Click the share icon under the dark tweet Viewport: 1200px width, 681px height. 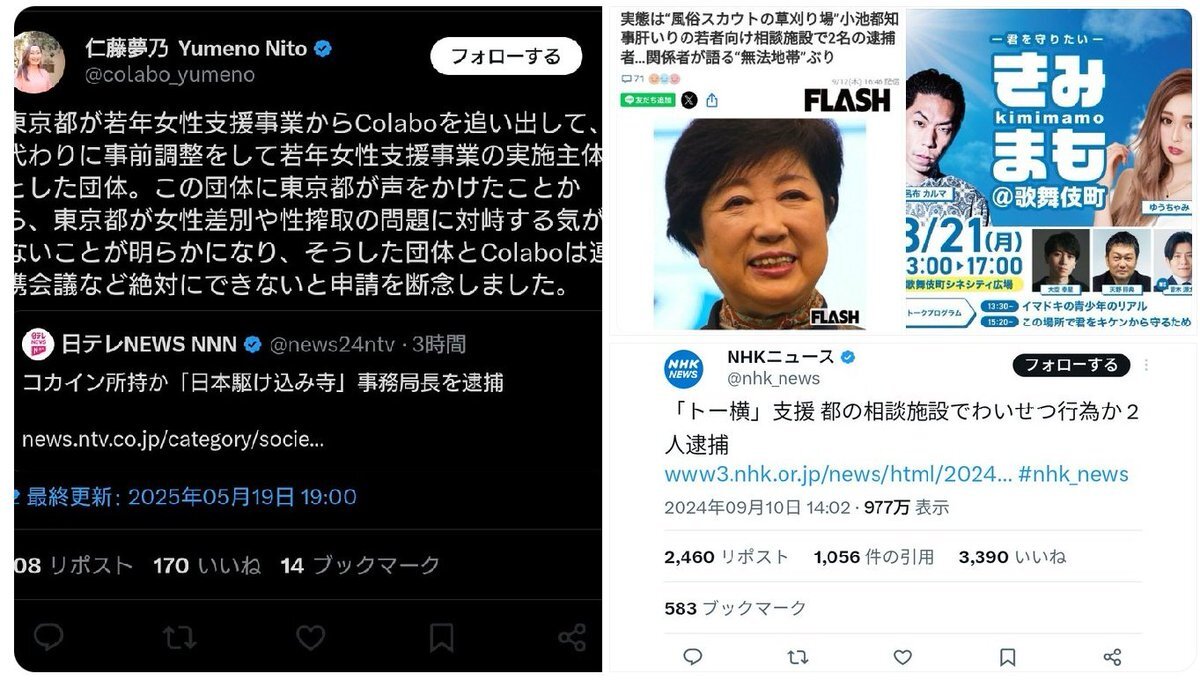tap(571, 637)
